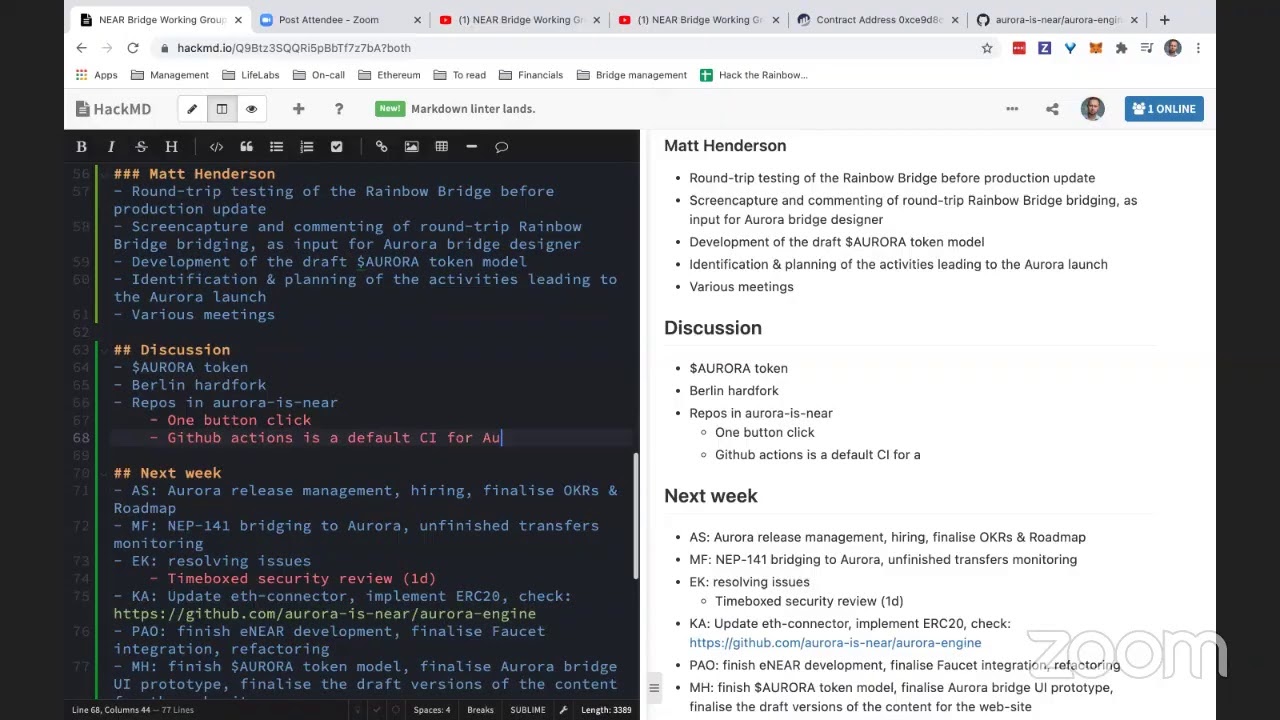Insert a blockquote

[246, 146]
